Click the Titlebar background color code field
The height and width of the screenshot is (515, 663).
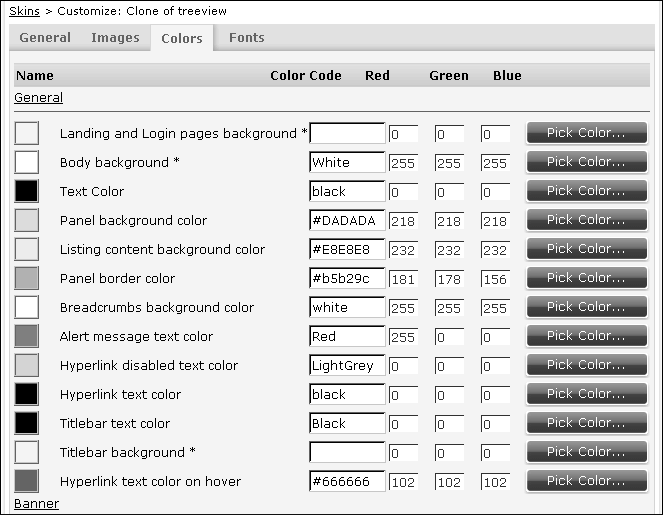tap(347, 452)
